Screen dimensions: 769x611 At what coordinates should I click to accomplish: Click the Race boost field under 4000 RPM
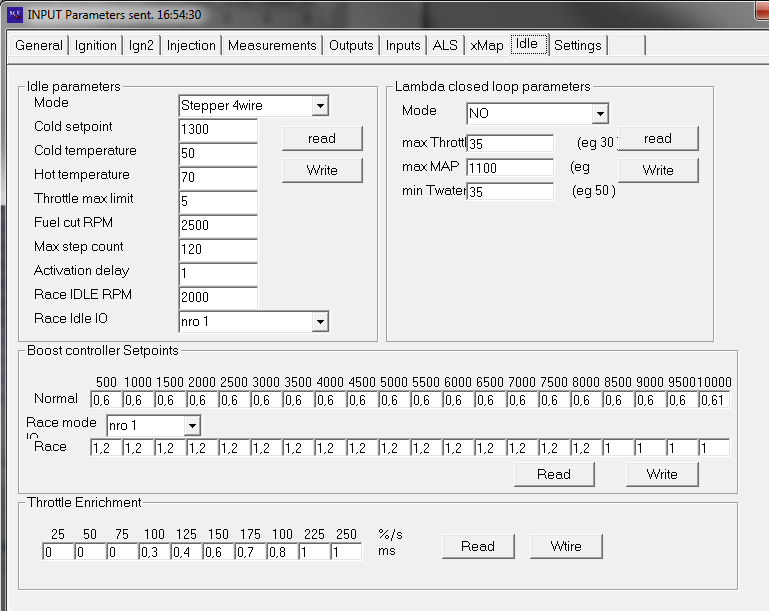[x=330, y=448]
